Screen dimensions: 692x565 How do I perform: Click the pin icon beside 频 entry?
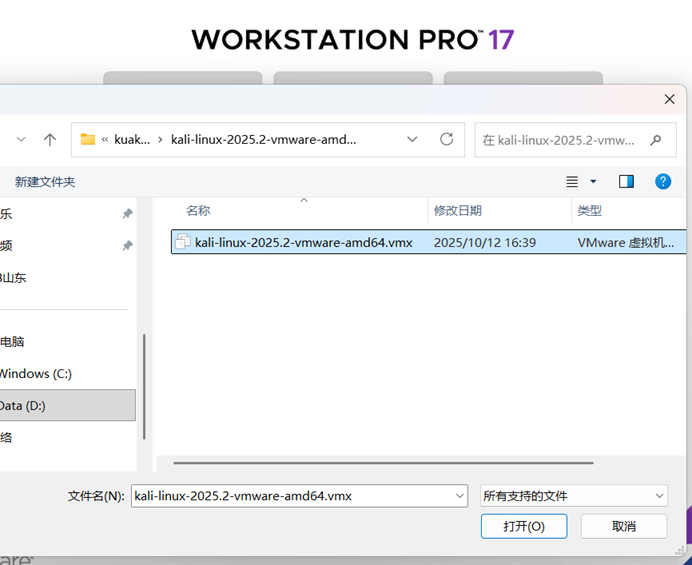click(127, 245)
